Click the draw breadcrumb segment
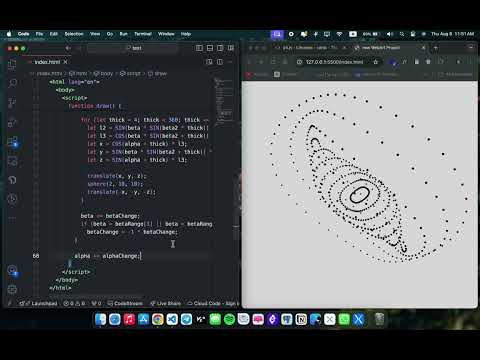This screenshot has height=360, width=480. [157, 73]
